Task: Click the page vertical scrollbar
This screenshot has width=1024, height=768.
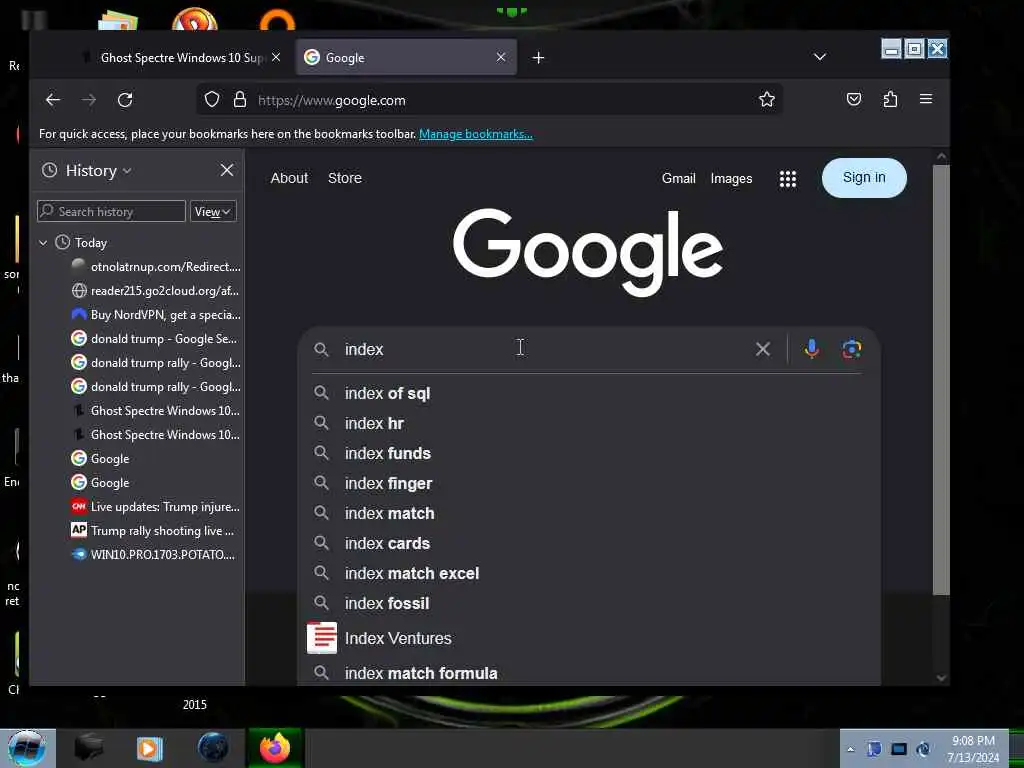Action: click(941, 379)
